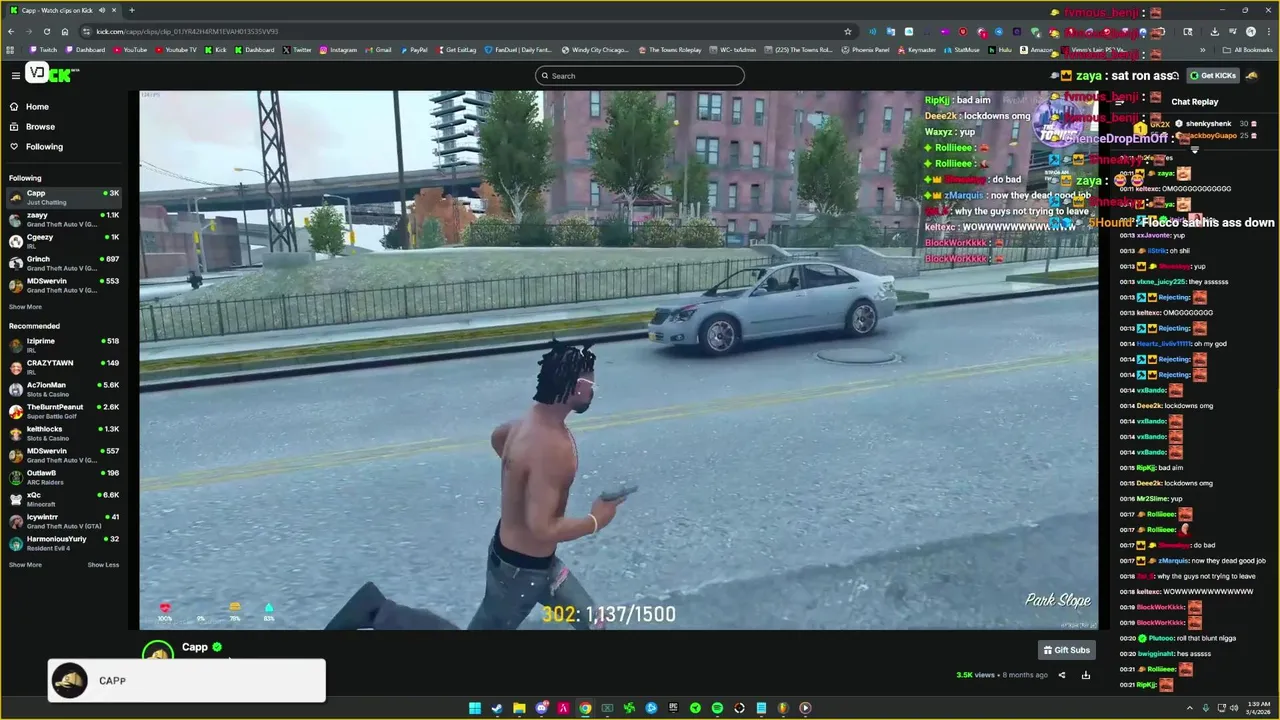
Task: Open Cgeezy's IRL stream
Action: point(65,241)
